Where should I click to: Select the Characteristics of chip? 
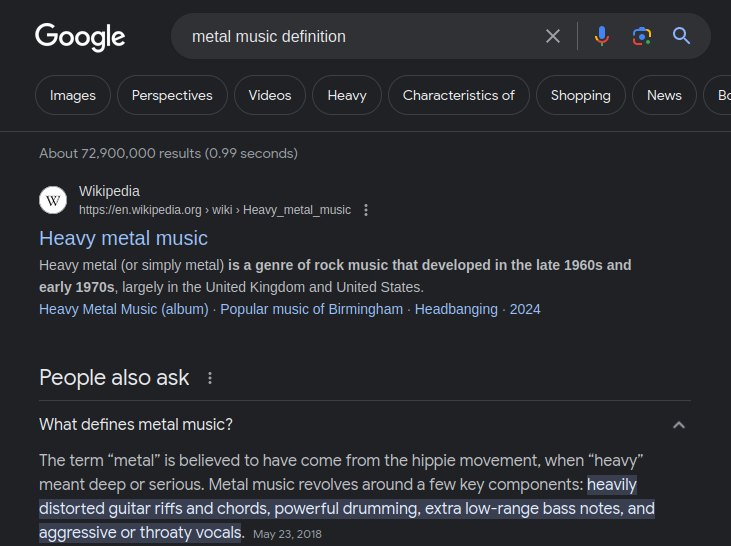pyautogui.click(x=459, y=95)
